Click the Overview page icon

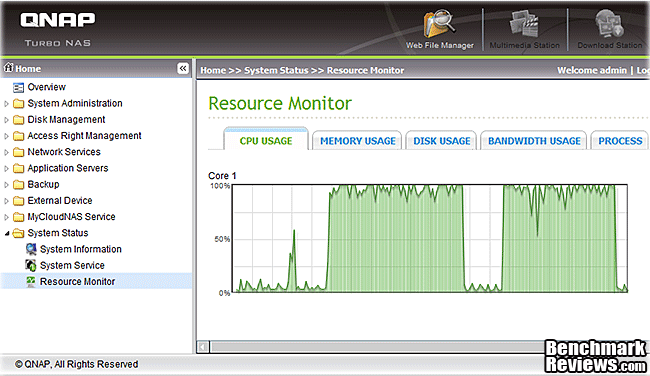[x=18, y=87]
